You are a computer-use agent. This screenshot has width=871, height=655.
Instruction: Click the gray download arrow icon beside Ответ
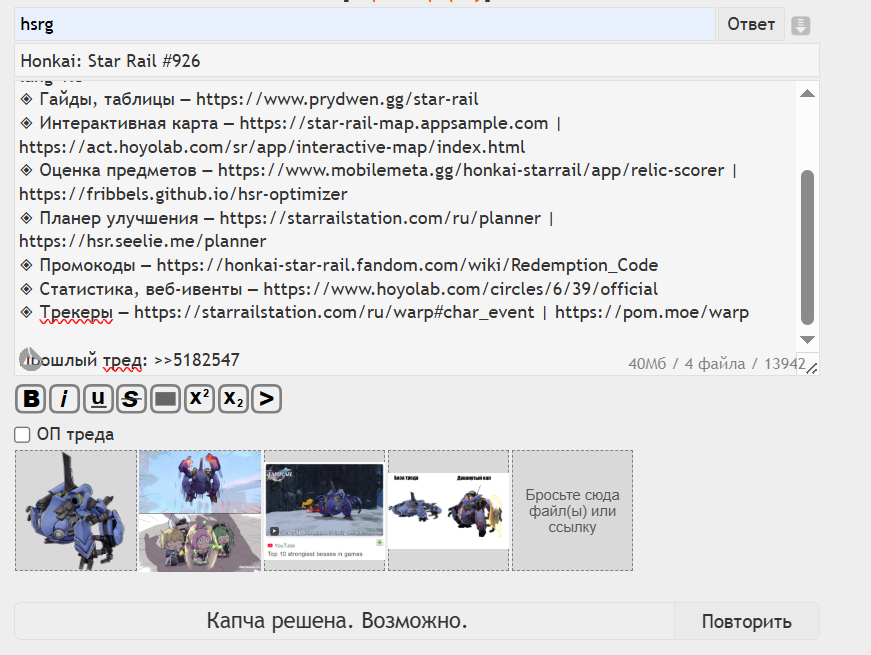(x=800, y=25)
